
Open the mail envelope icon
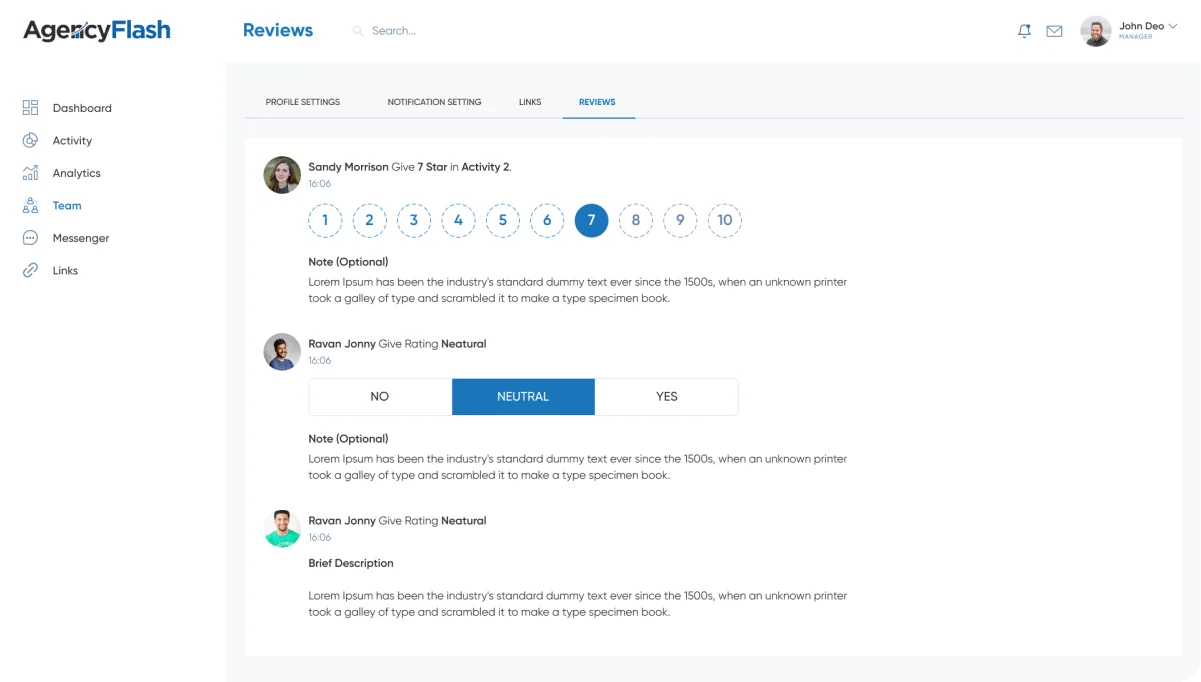1054,31
